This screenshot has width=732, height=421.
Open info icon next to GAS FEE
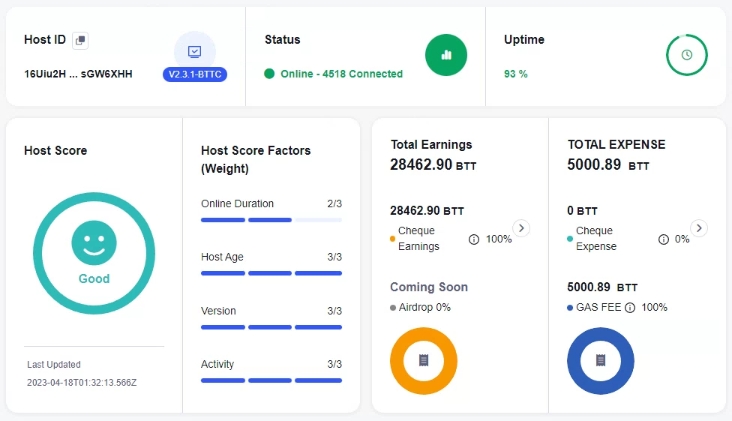click(630, 308)
